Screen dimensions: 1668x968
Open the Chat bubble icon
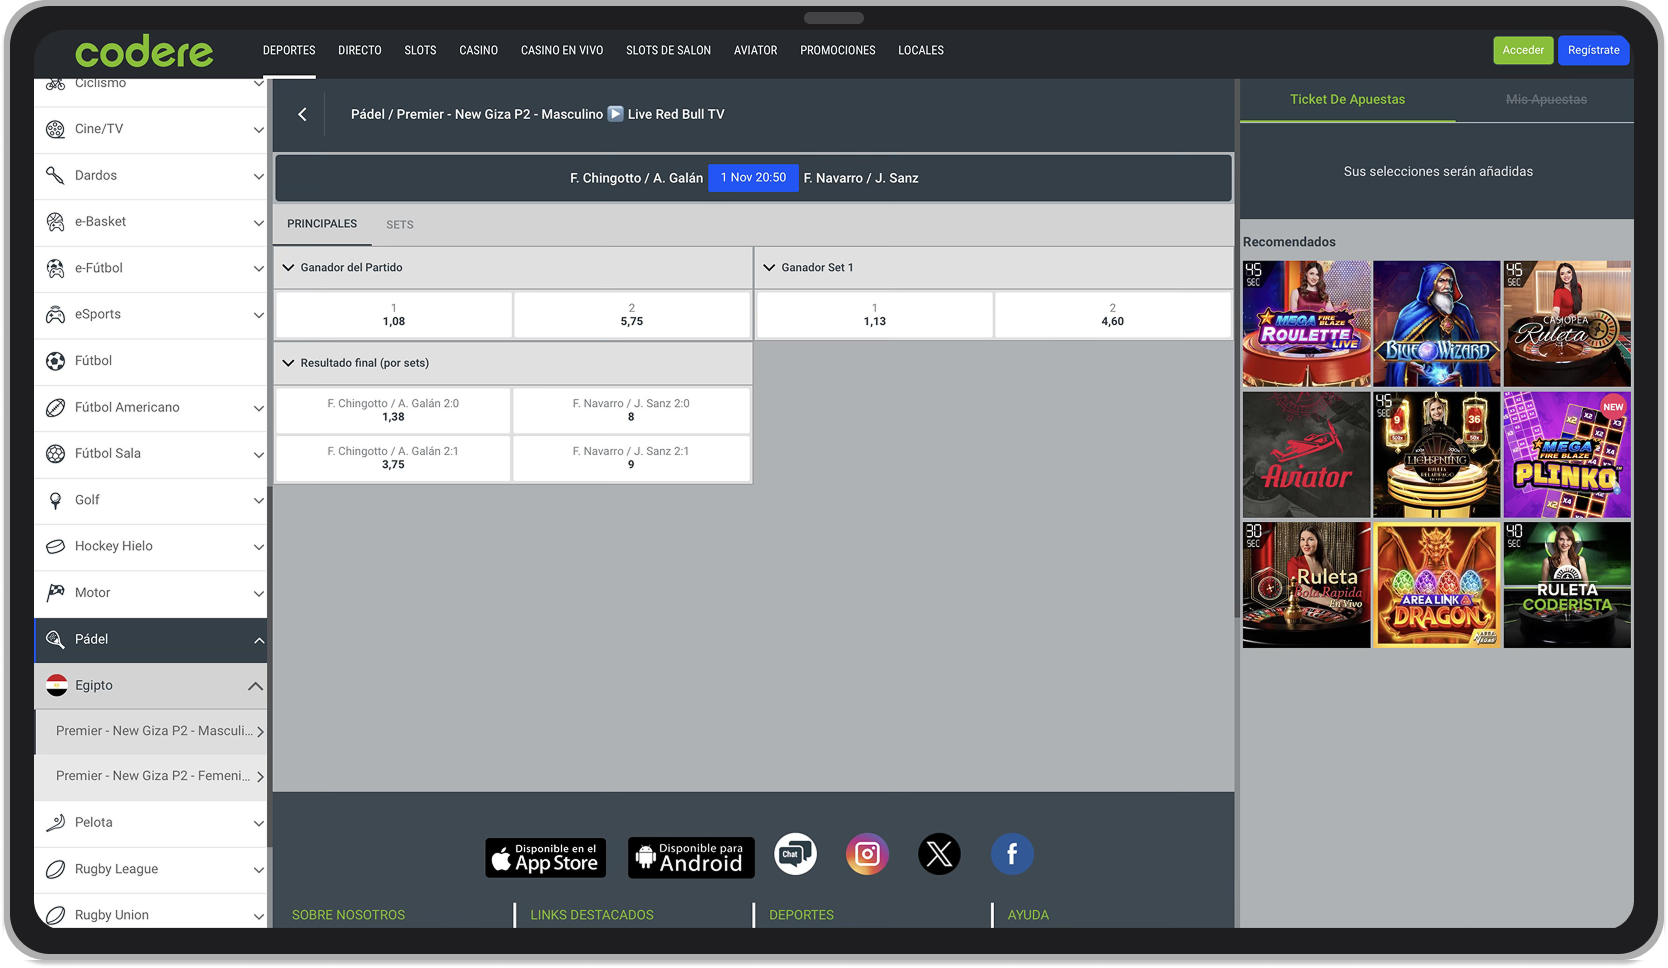[x=795, y=854]
